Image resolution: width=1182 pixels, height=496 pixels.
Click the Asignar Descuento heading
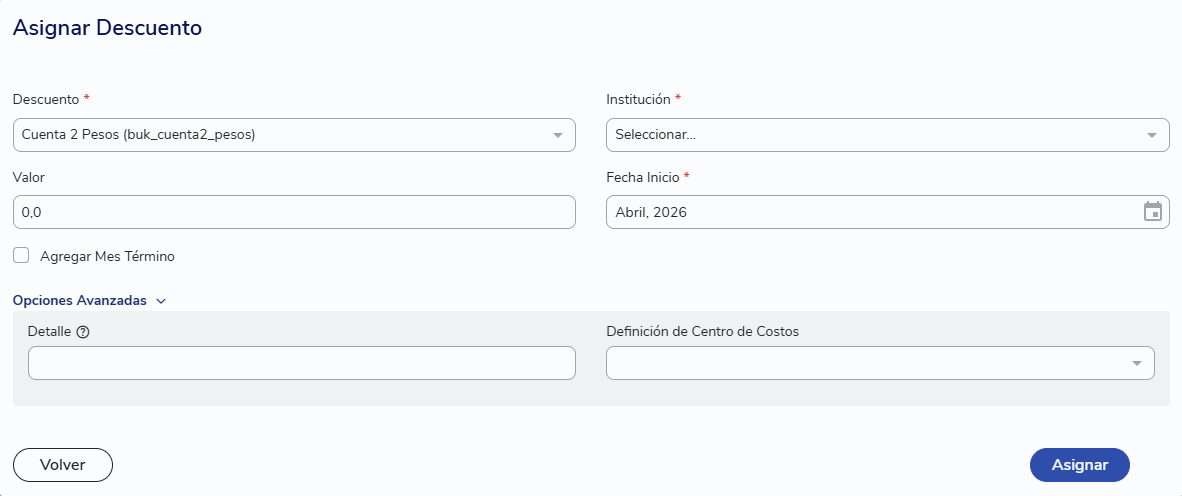(x=107, y=28)
